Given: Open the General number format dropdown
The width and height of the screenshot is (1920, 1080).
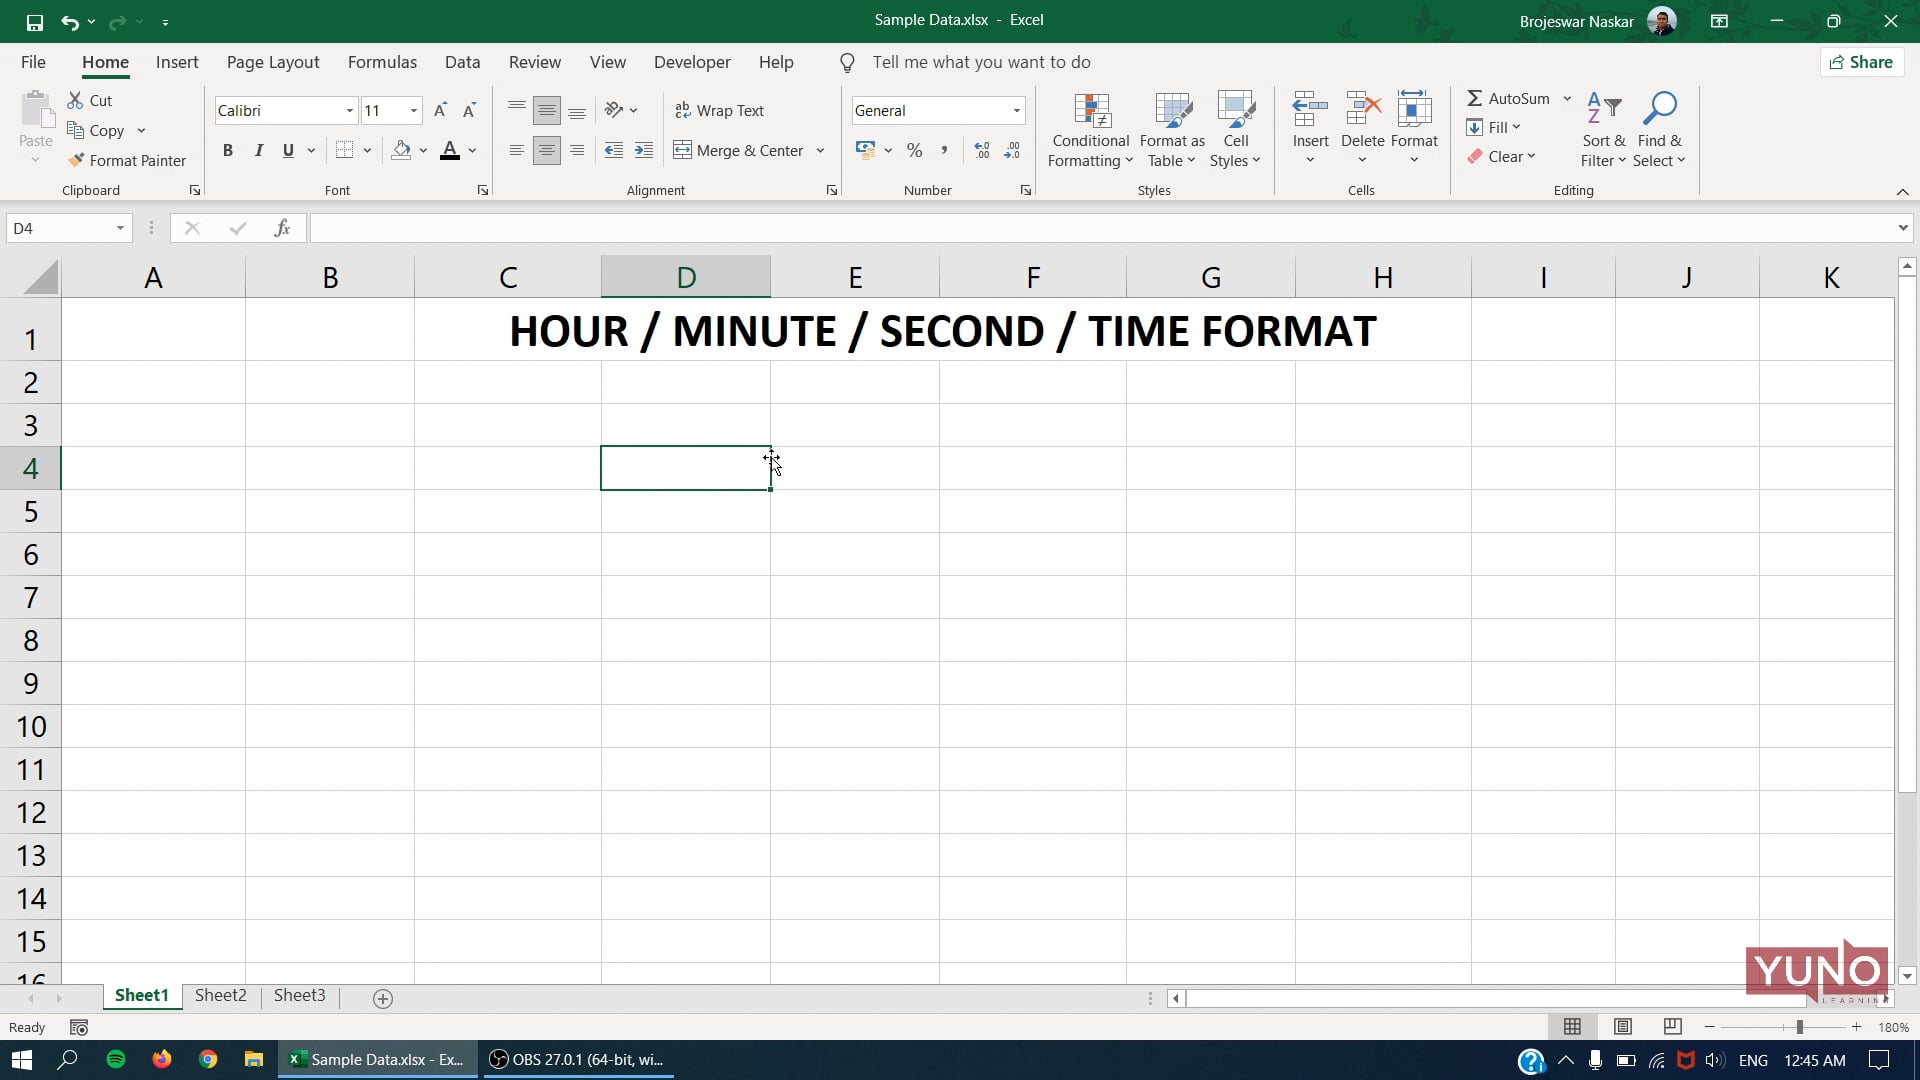Looking at the screenshot, I should [1016, 110].
